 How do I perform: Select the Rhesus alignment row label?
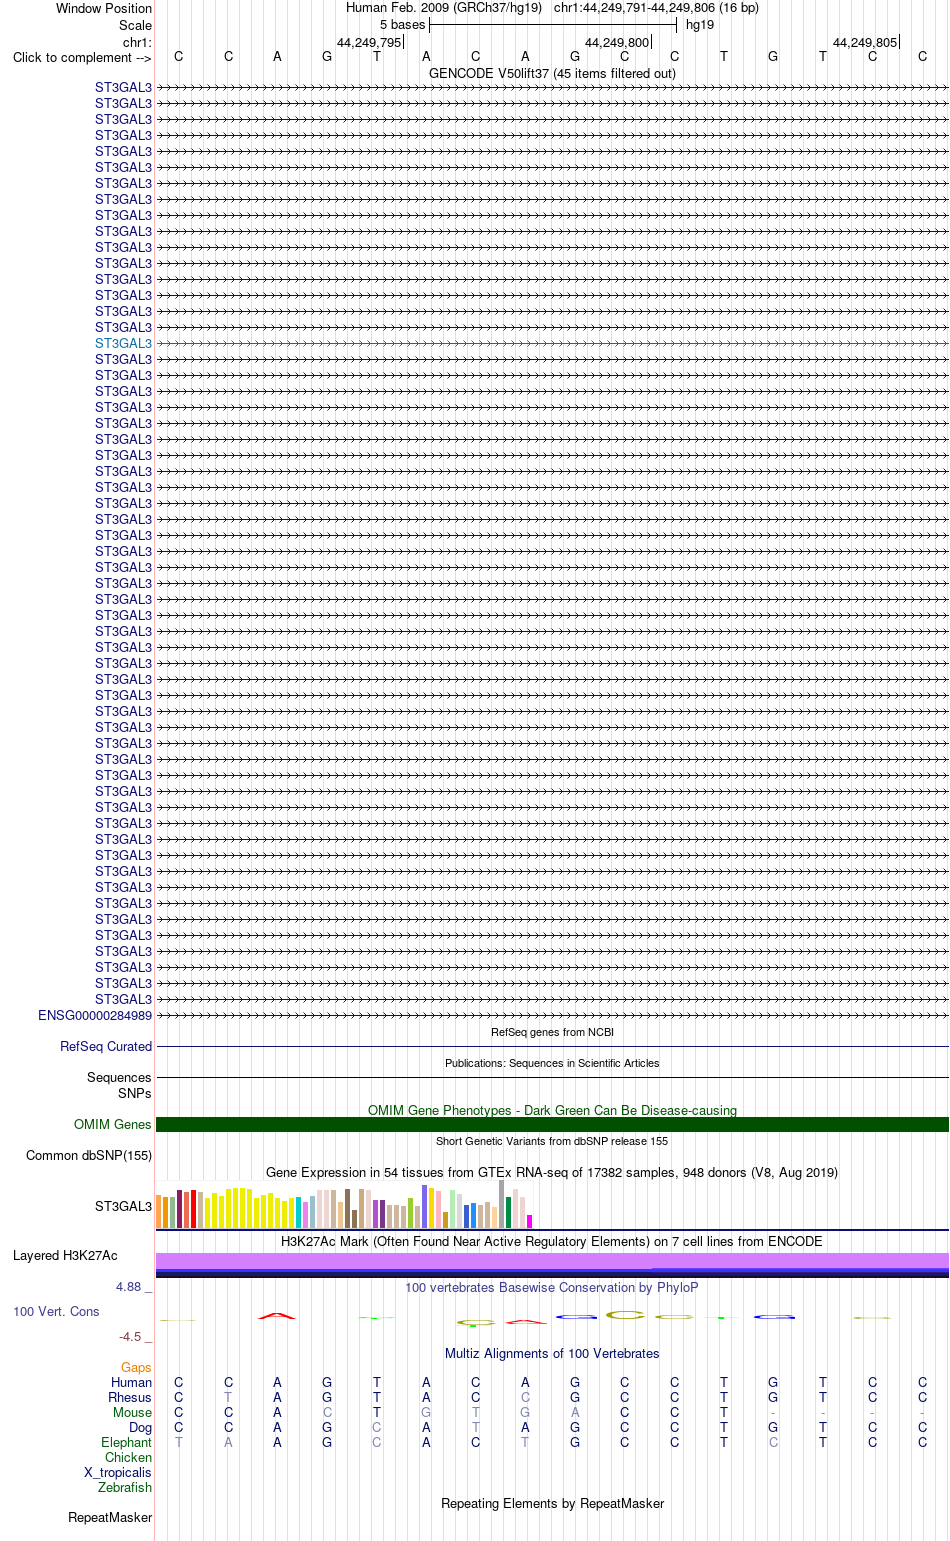click(x=130, y=1397)
